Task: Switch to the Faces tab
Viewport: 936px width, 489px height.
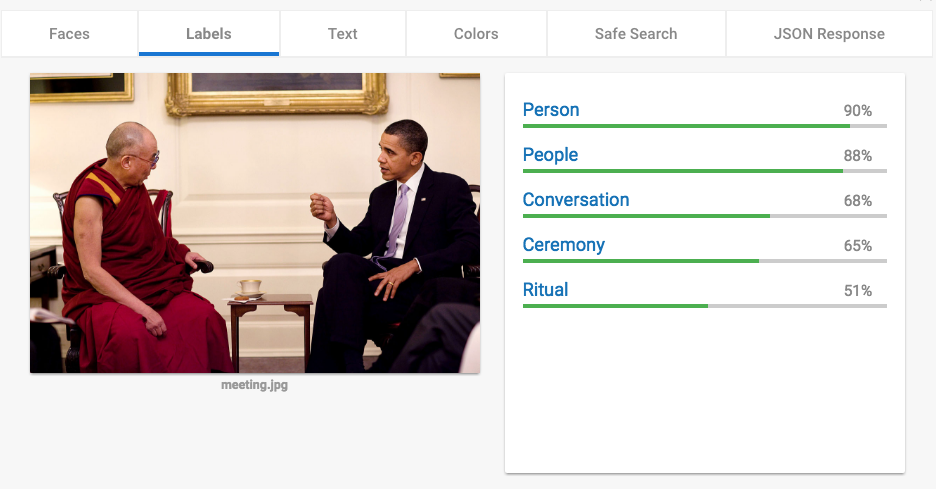Action: pos(69,34)
